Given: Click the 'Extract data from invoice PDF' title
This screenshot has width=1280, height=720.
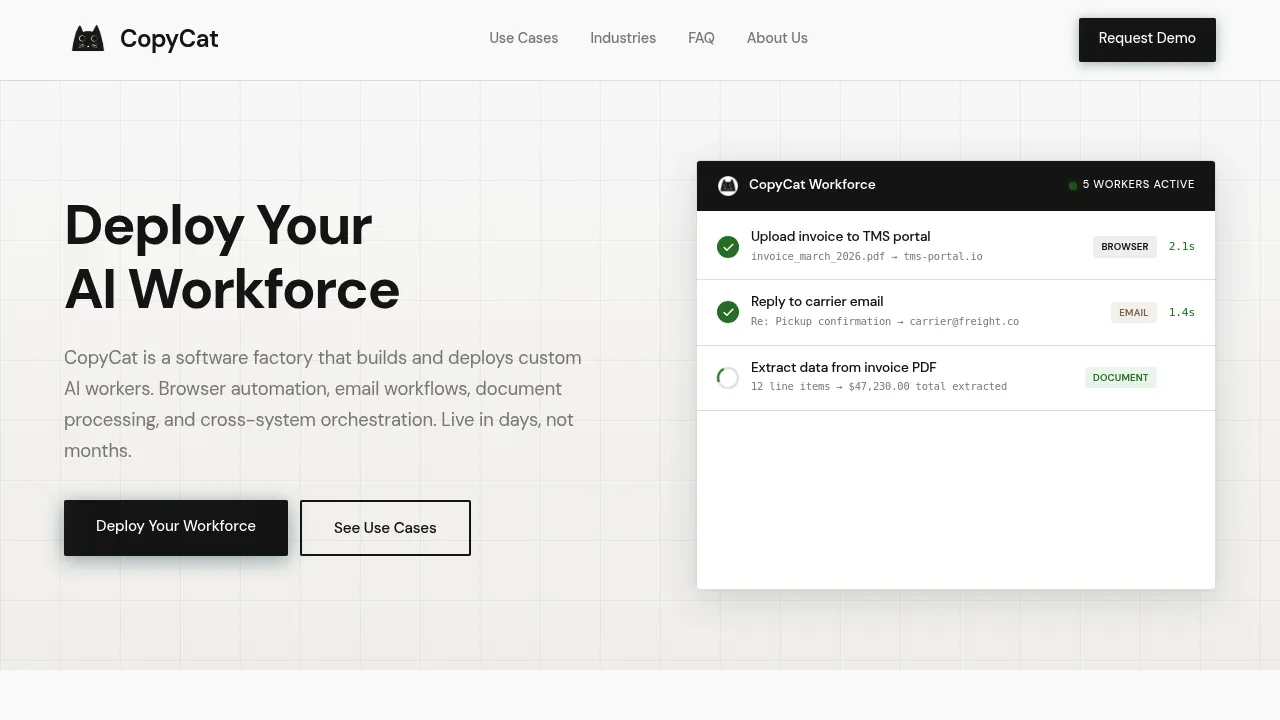Looking at the screenshot, I should pos(844,368).
